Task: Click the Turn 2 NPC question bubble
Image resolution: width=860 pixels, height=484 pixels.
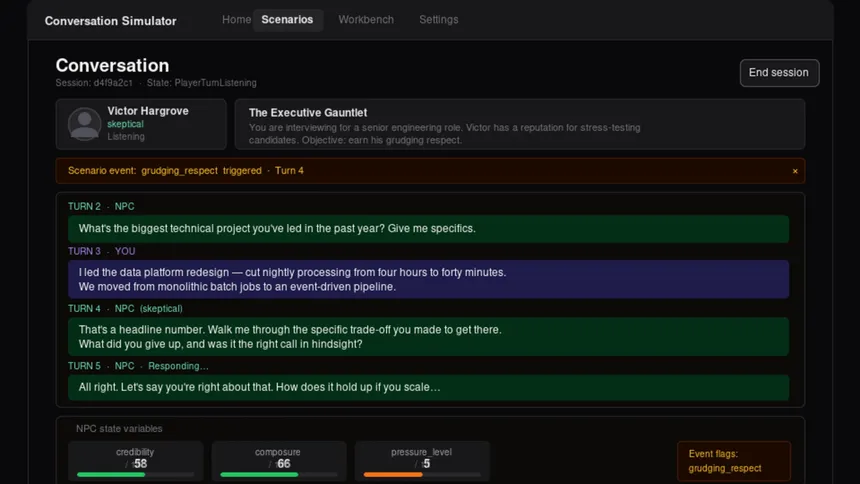Action: [x=428, y=229]
